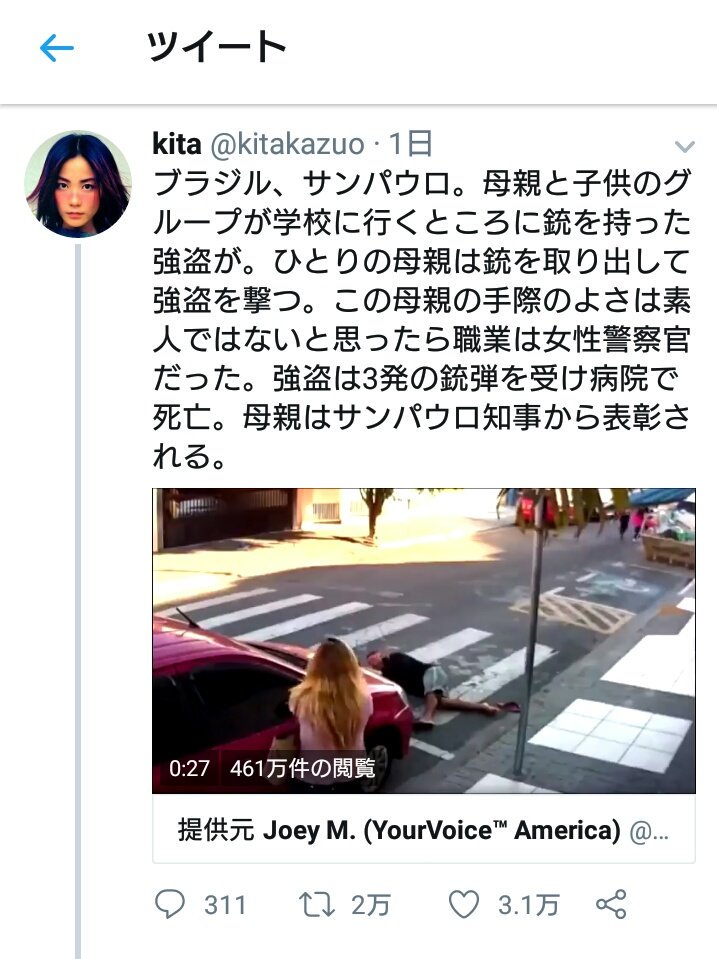Open the @kitakazuo handle link
The image size is (717, 959).
pyautogui.click(x=287, y=144)
